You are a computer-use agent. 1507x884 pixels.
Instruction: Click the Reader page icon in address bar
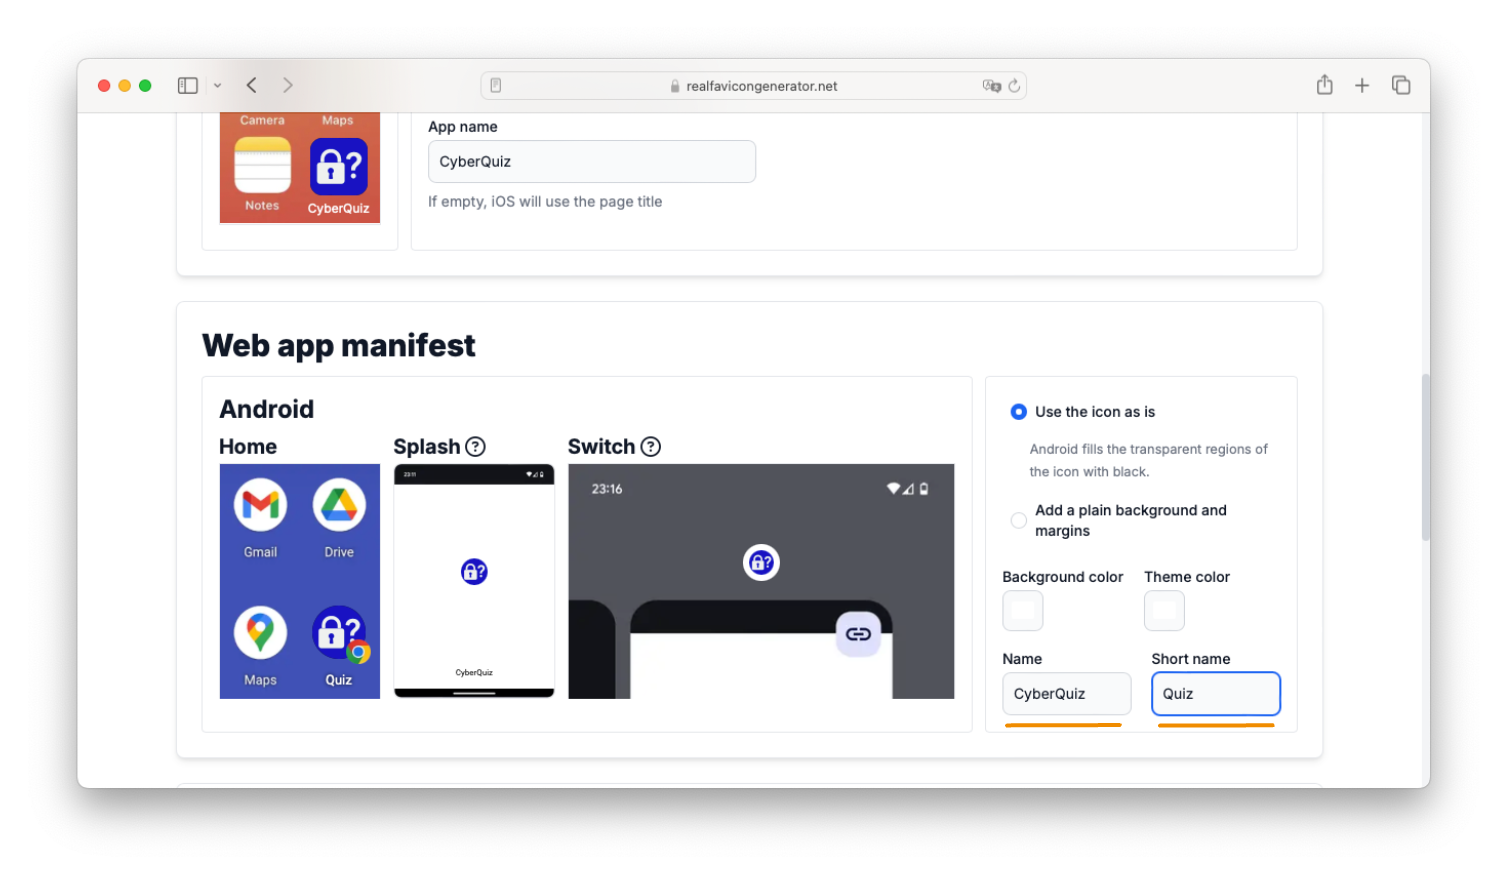pyautogui.click(x=496, y=86)
